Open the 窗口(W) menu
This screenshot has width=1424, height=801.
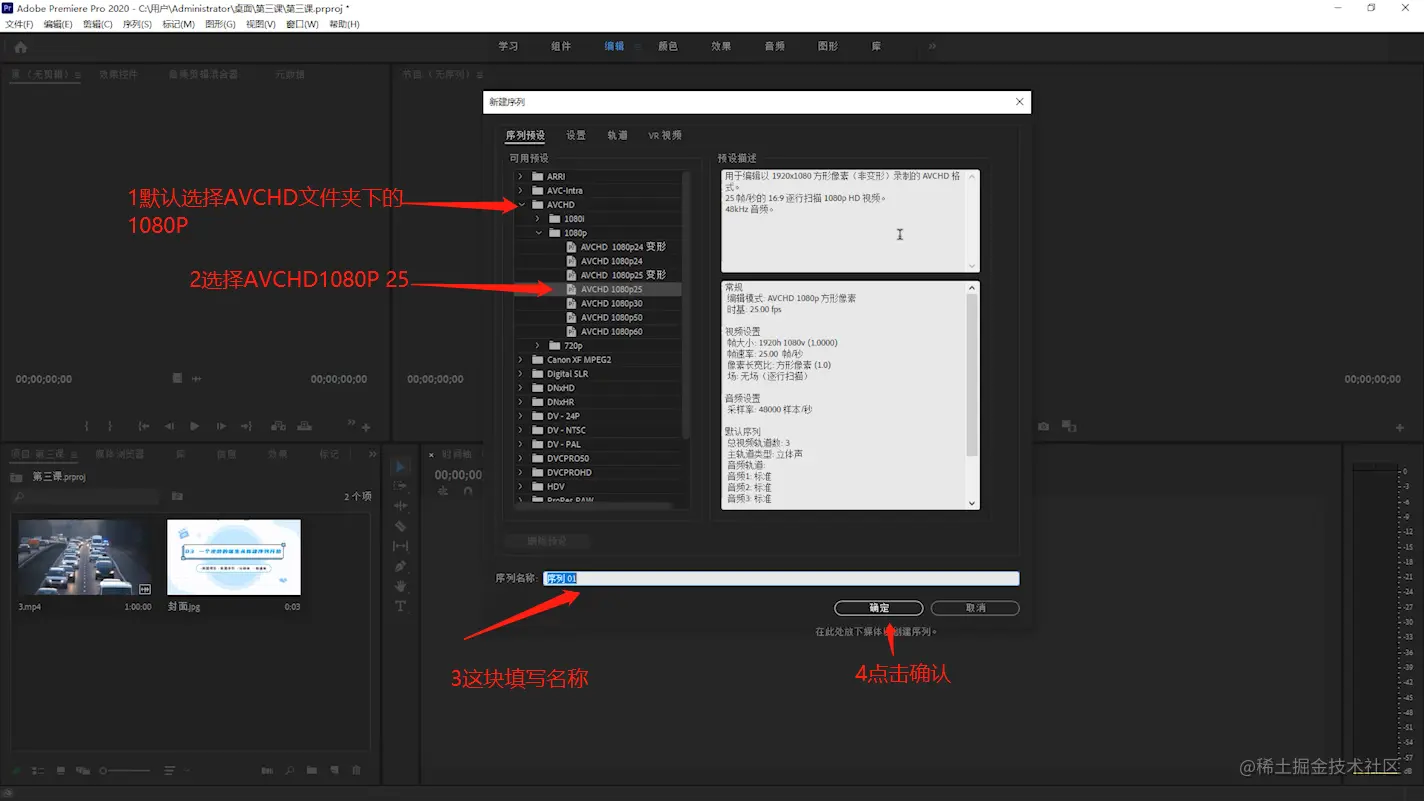302,24
